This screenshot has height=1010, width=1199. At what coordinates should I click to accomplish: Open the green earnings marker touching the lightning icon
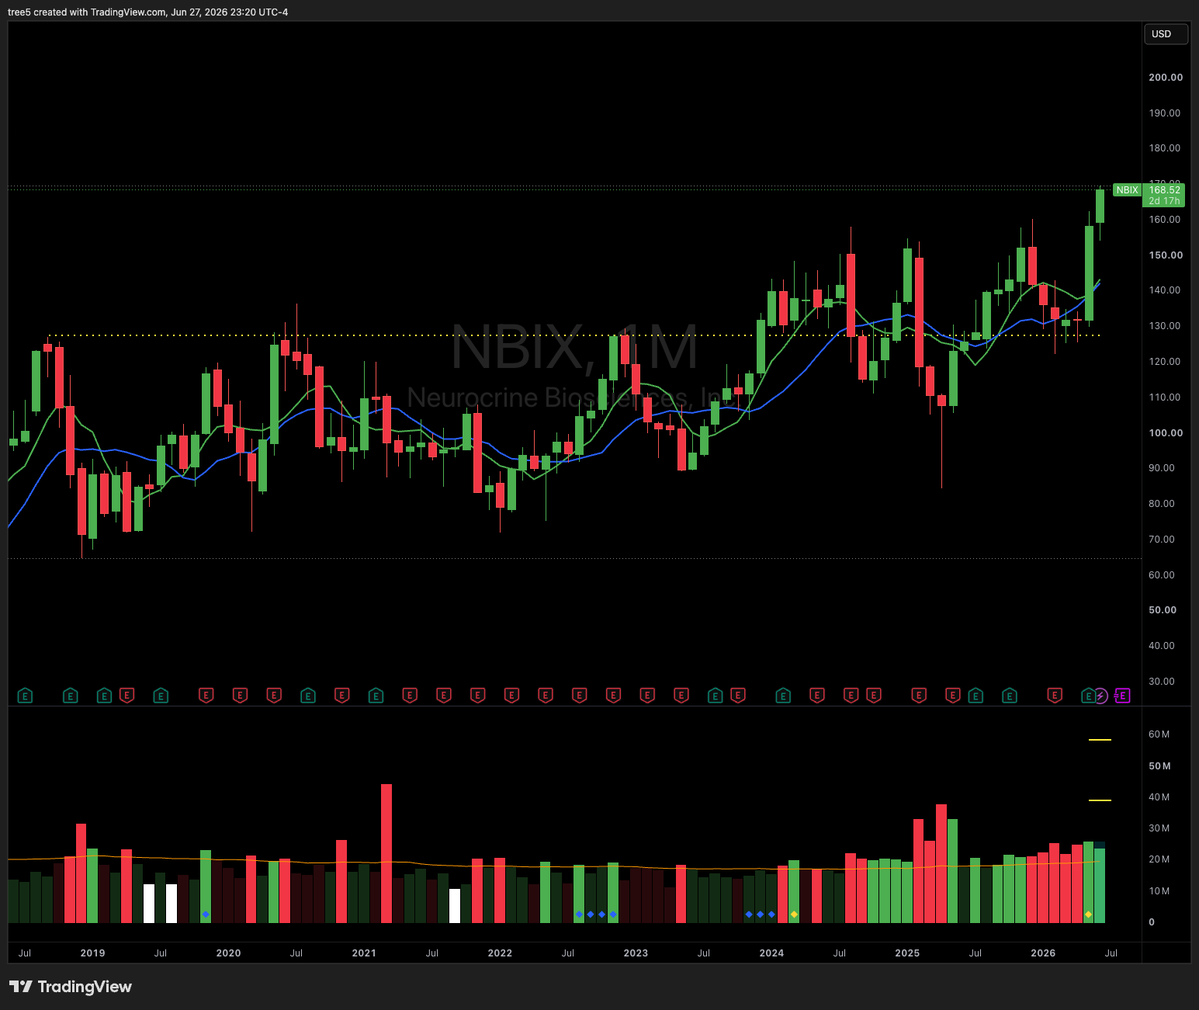point(1088,696)
